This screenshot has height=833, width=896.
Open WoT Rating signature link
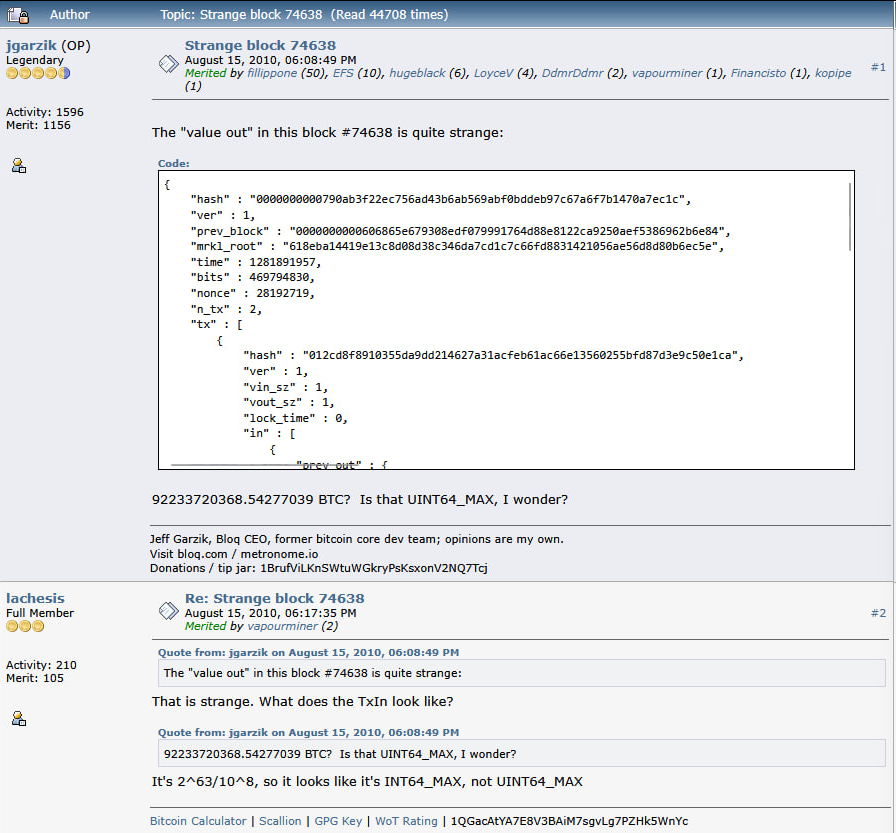pos(406,821)
